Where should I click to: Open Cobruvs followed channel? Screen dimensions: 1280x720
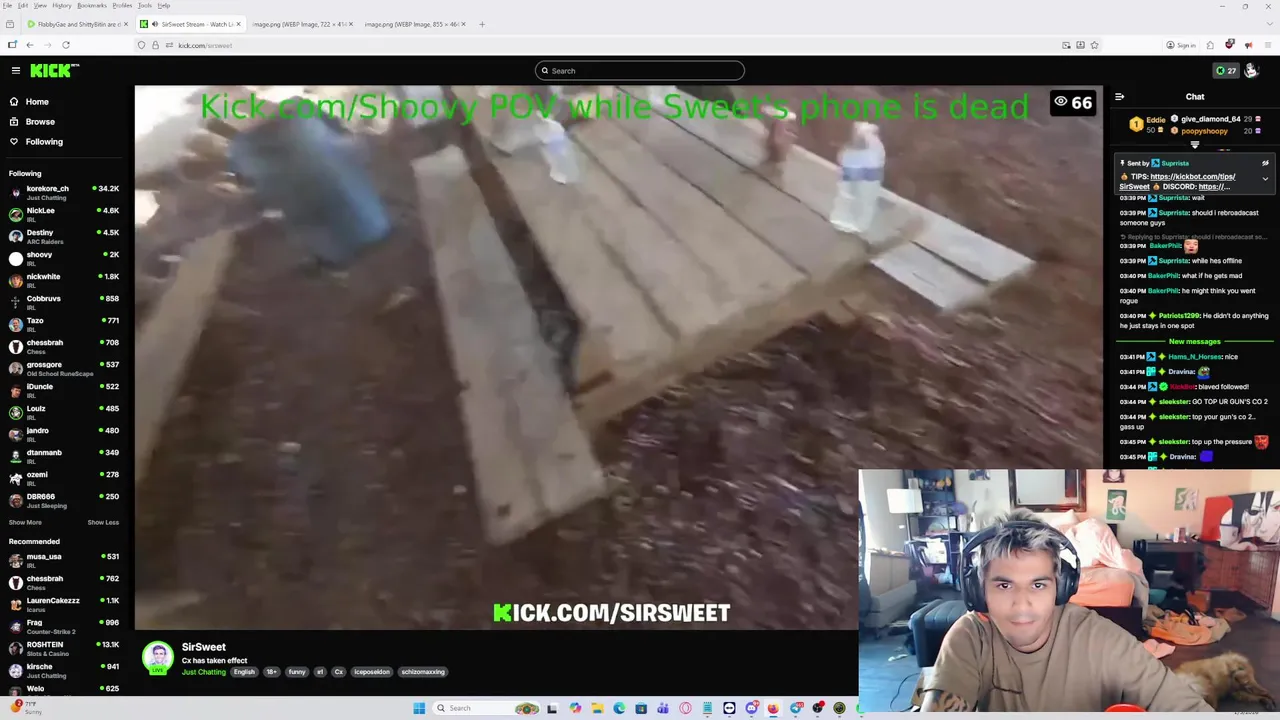[x=64, y=302]
